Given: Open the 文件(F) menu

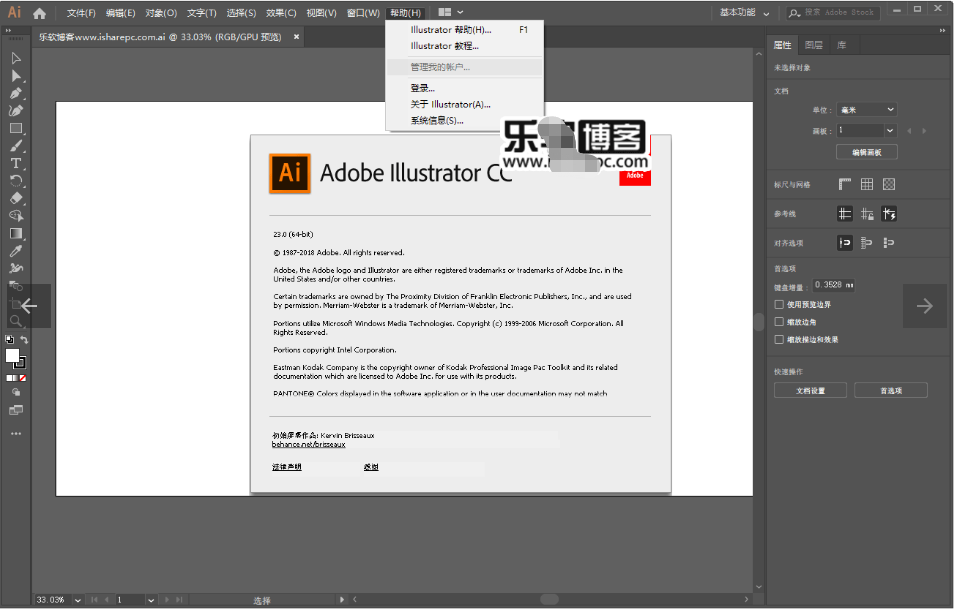Looking at the screenshot, I should [x=81, y=13].
